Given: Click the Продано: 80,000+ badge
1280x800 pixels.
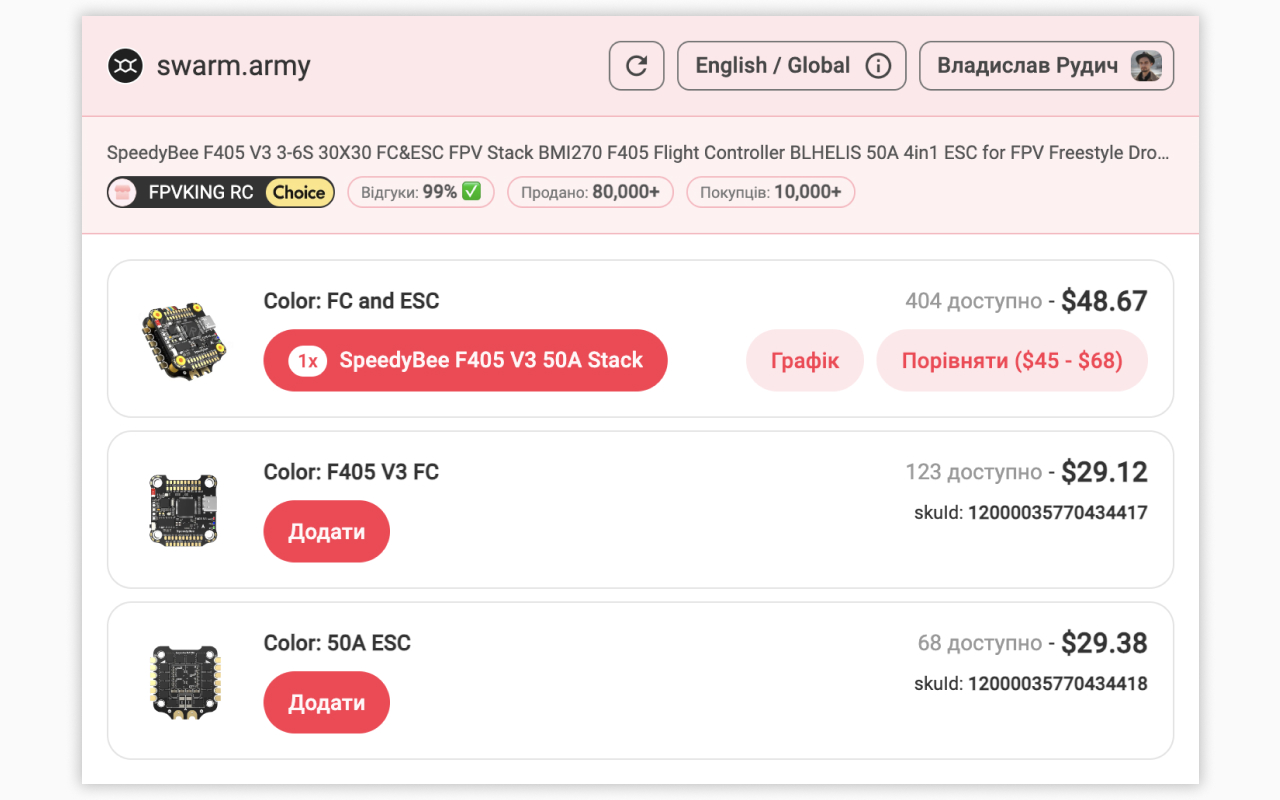Looking at the screenshot, I should click(x=590, y=192).
